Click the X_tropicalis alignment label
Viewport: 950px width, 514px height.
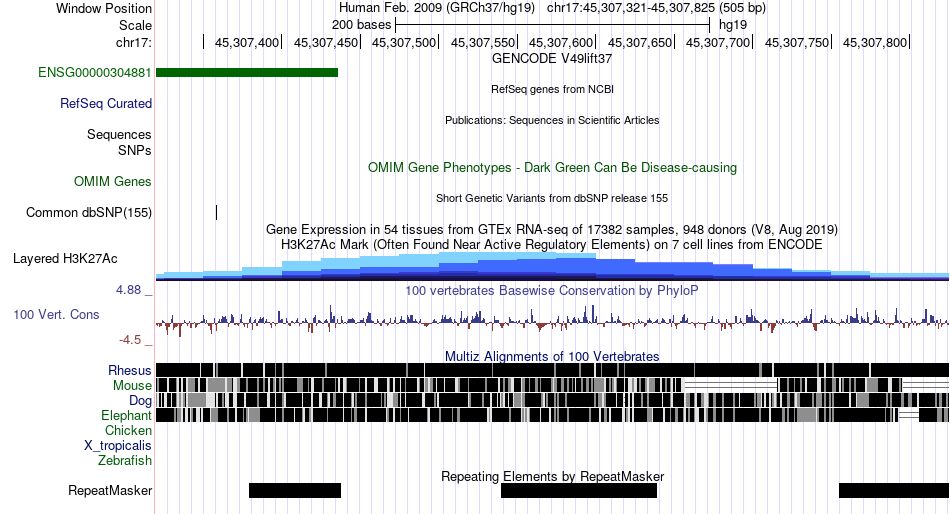click(x=118, y=446)
